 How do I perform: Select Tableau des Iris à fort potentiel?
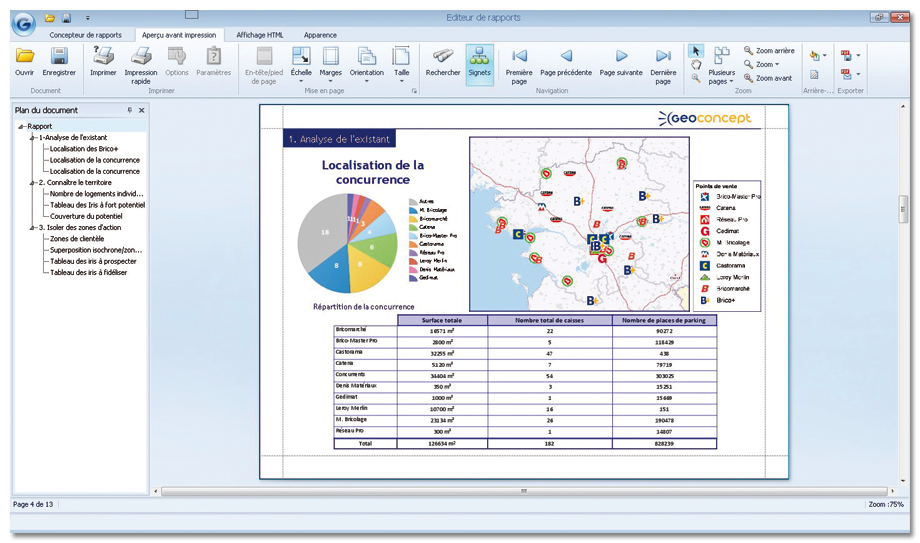[x=97, y=205]
